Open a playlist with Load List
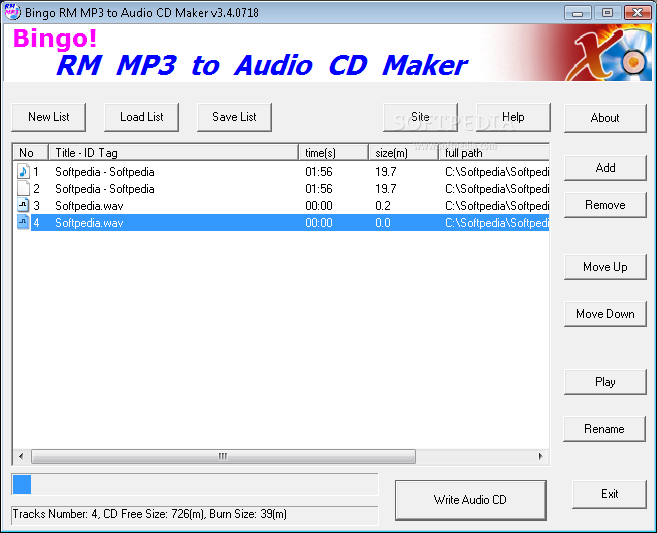 141,117
